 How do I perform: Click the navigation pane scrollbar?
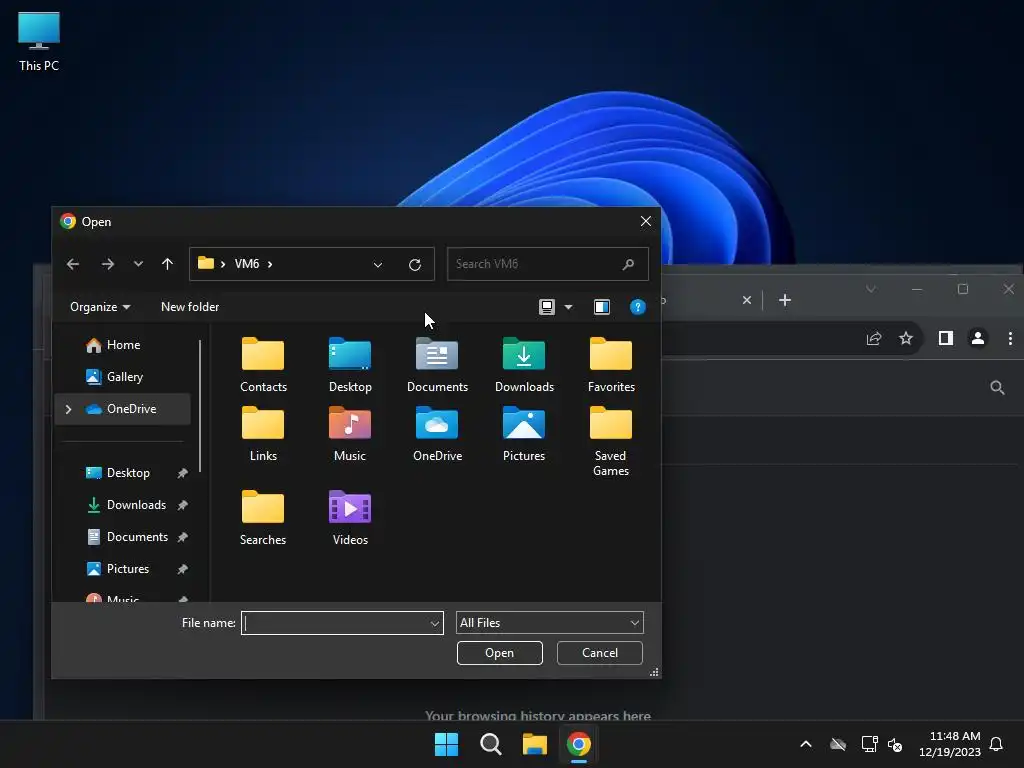tap(200, 405)
